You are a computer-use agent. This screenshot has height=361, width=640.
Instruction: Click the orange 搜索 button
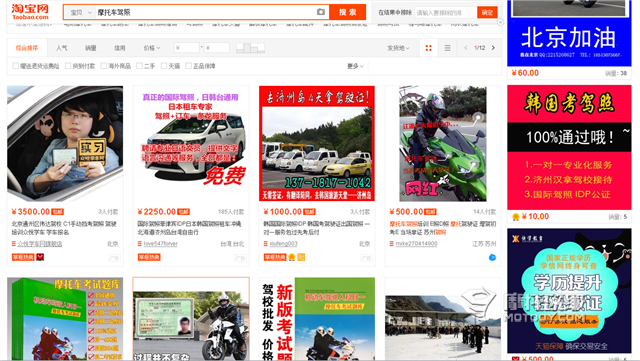click(x=347, y=12)
